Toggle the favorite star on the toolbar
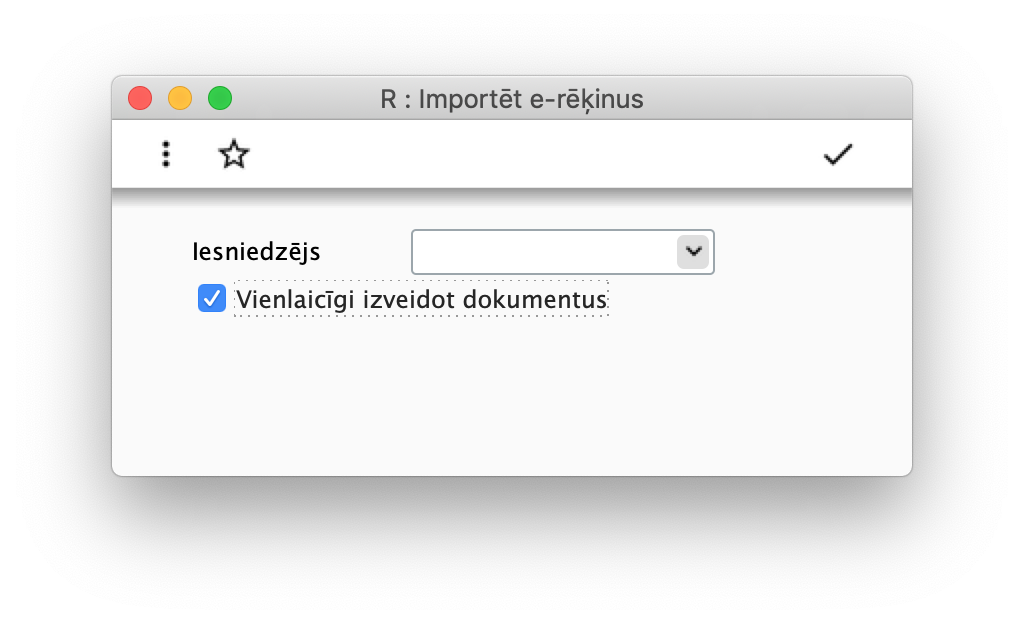Image resolution: width=1024 pixels, height=624 pixels. [x=233, y=154]
